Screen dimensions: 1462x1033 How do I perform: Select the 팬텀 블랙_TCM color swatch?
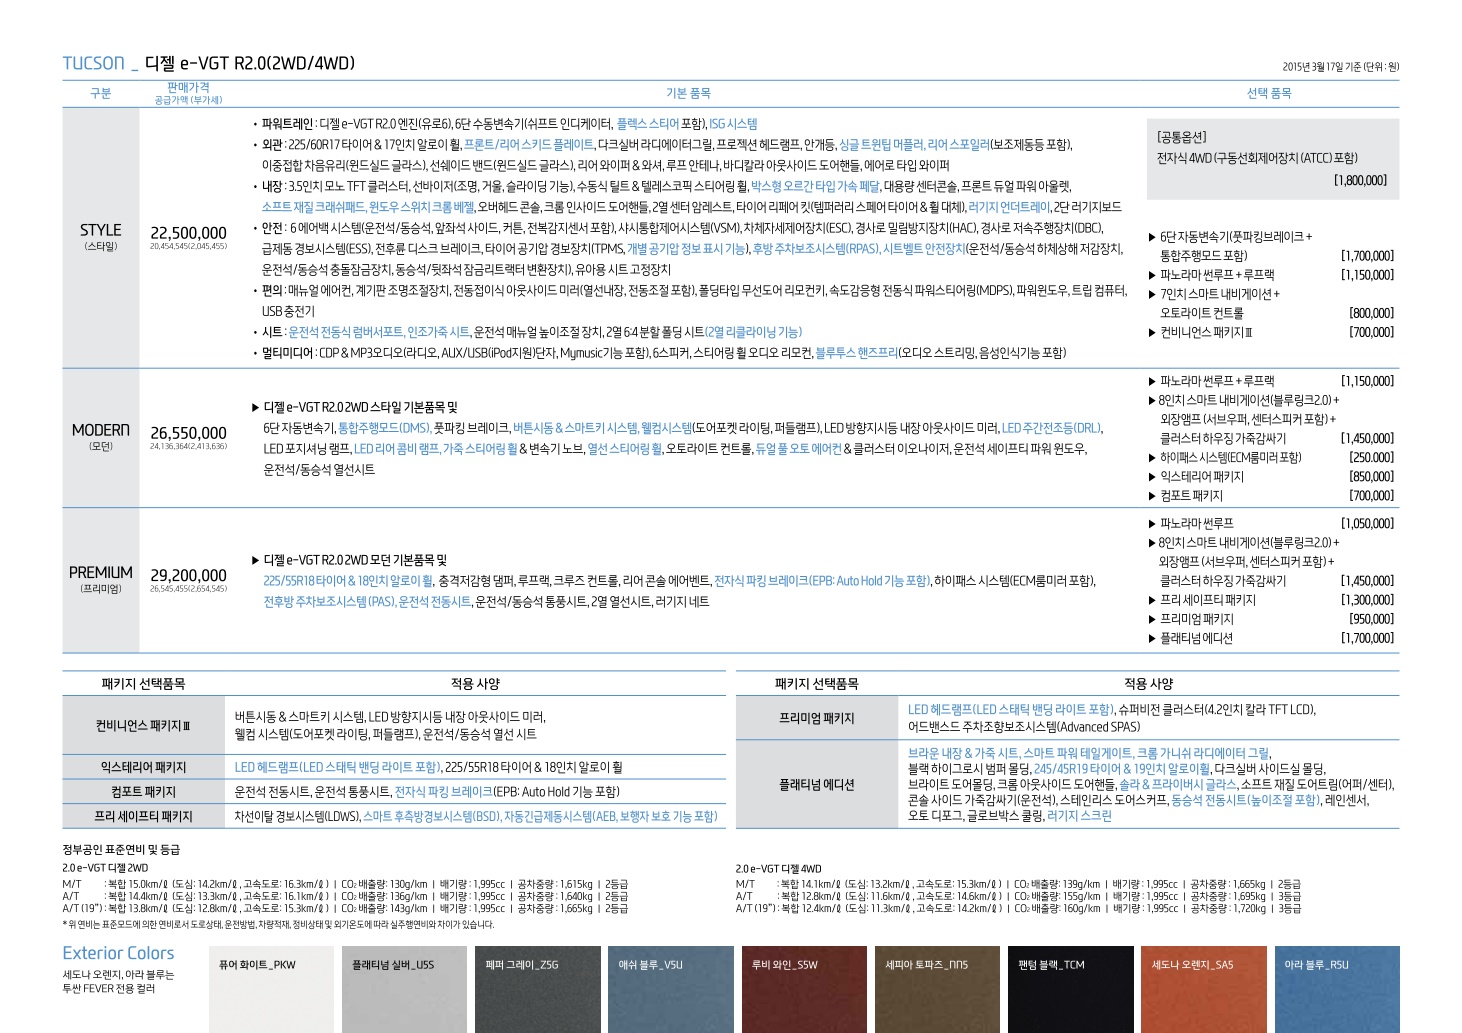point(1068,989)
